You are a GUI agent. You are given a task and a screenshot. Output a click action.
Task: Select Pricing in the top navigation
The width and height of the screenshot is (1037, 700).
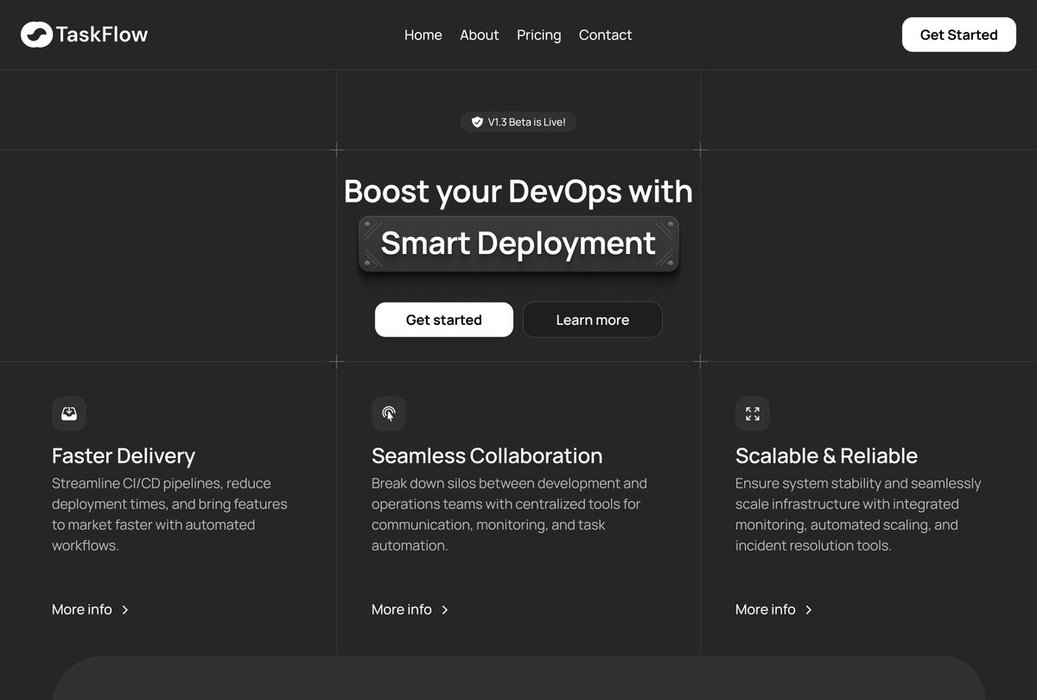click(x=539, y=35)
